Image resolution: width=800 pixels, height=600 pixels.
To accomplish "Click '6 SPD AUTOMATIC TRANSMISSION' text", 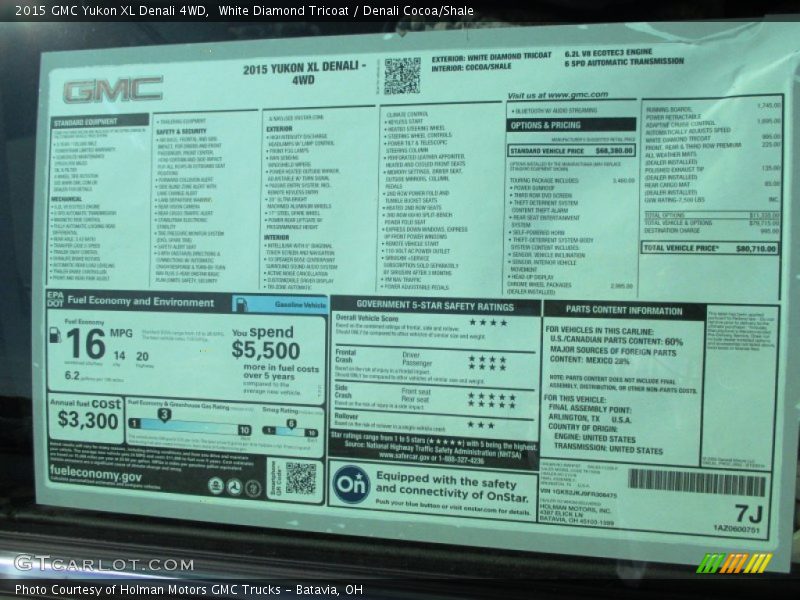I will coord(624,62).
